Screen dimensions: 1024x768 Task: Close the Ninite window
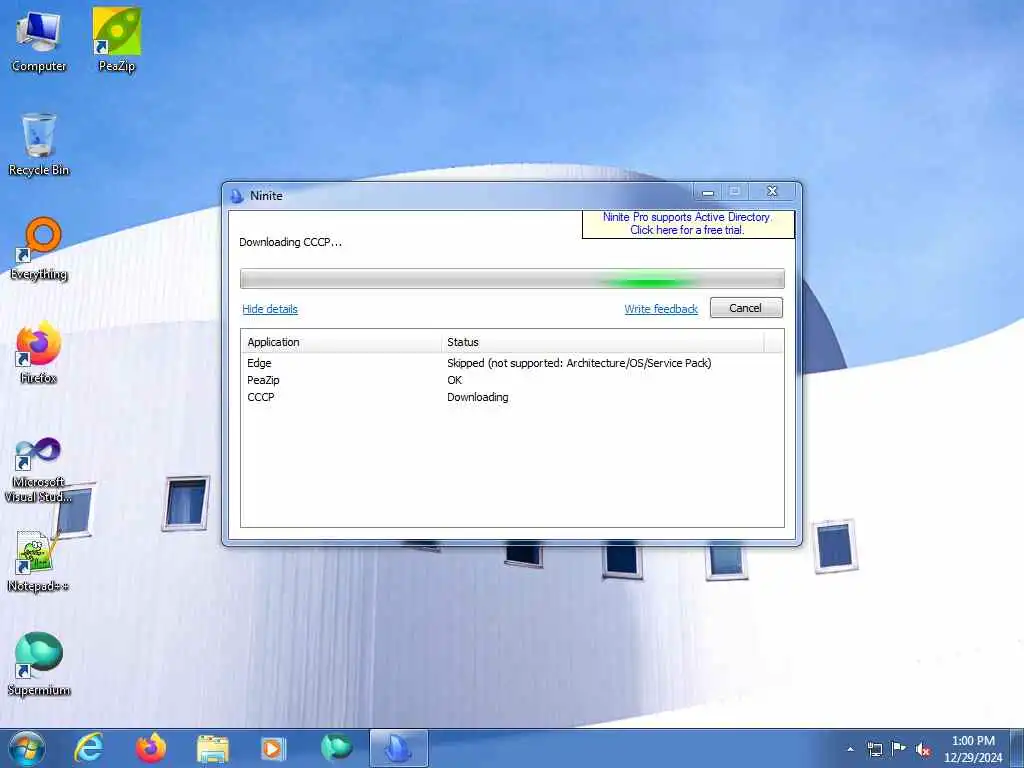(x=773, y=191)
